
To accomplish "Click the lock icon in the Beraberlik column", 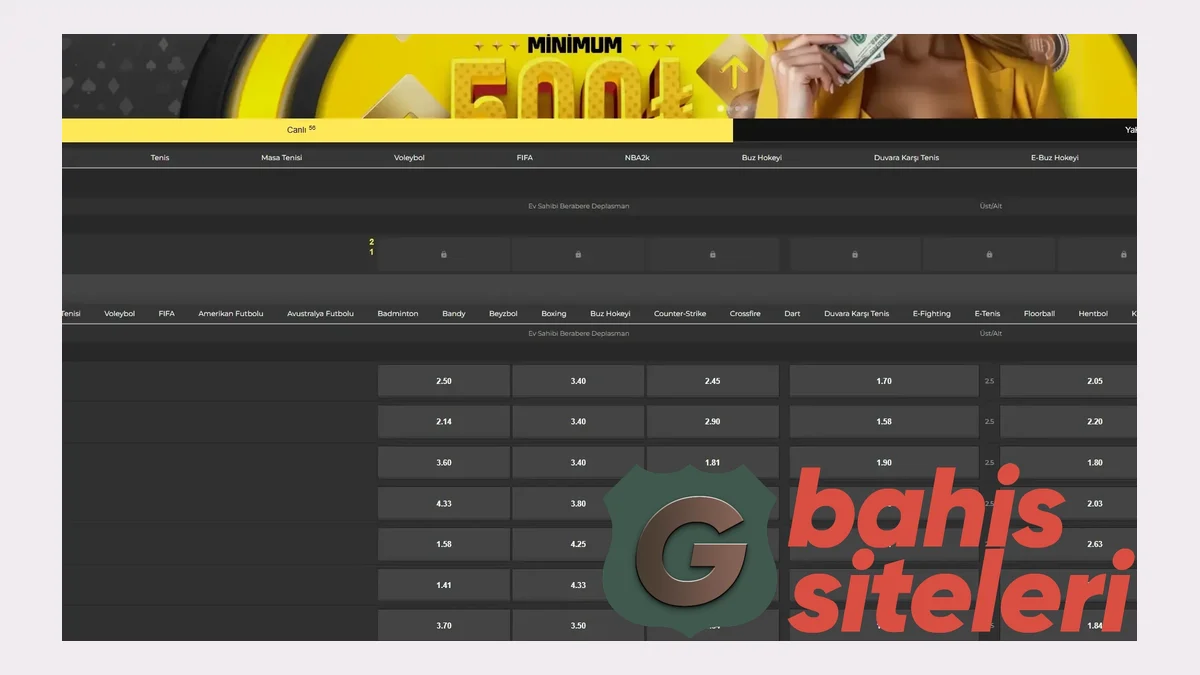I will [578, 255].
